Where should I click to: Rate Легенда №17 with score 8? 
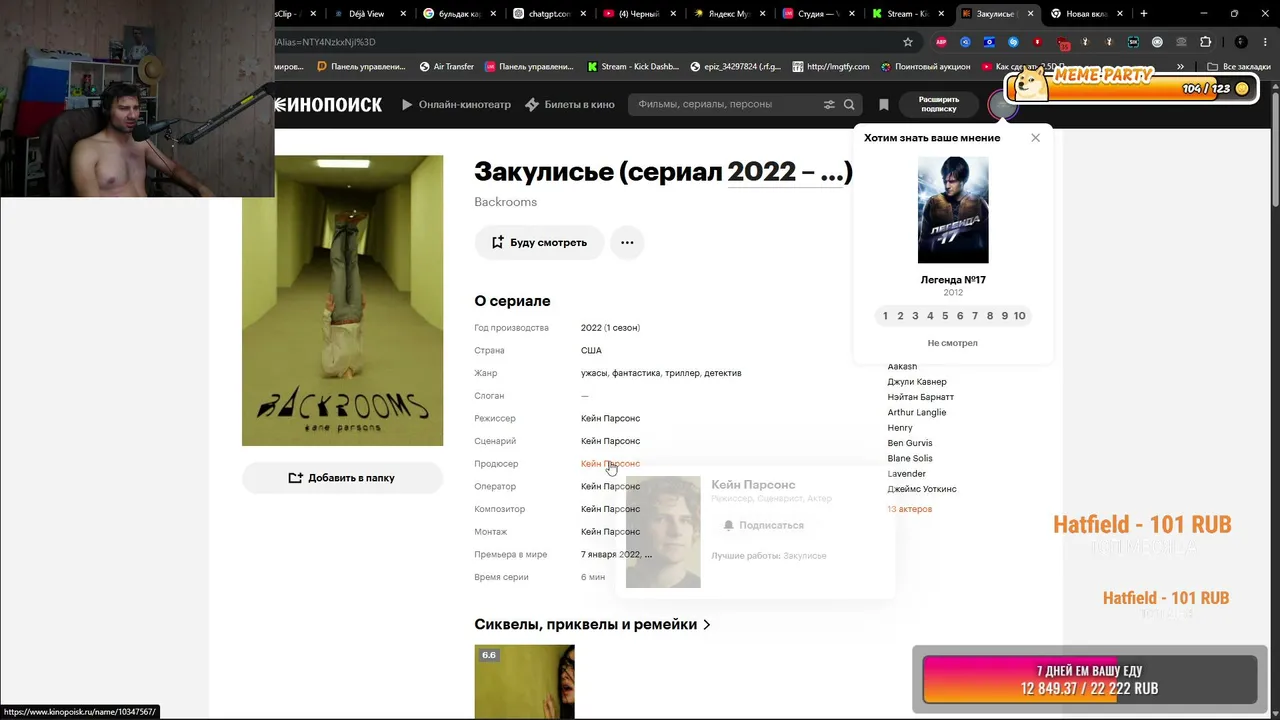click(990, 316)
